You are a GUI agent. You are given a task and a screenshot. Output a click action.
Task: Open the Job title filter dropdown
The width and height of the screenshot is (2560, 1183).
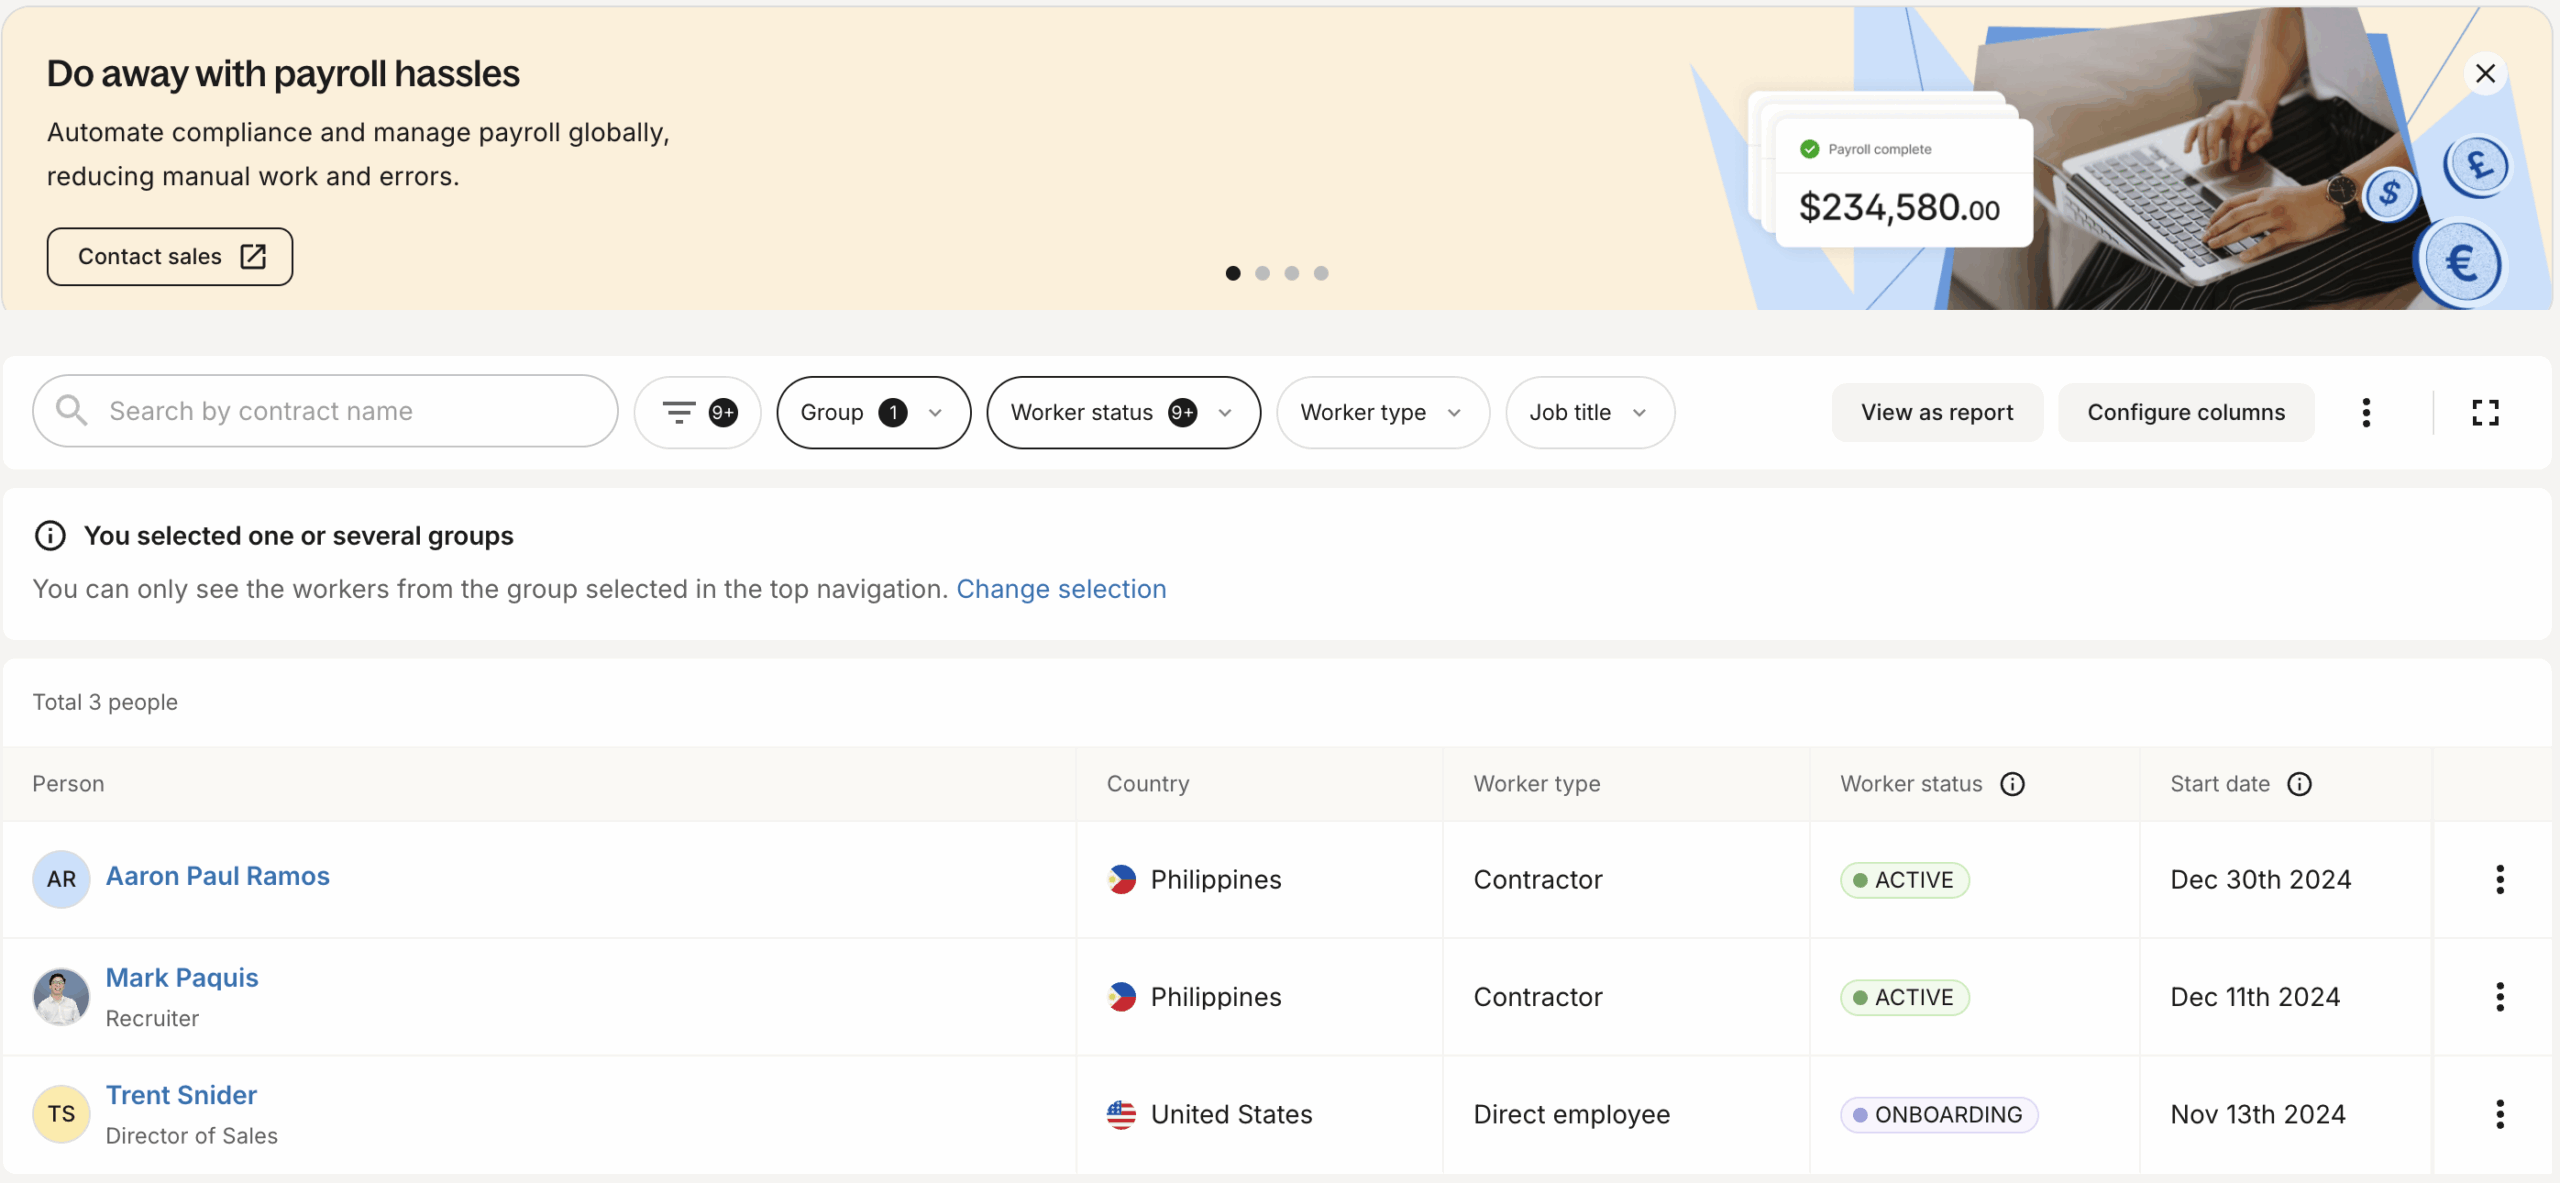pyautogui.click(x=1589, y=412)
